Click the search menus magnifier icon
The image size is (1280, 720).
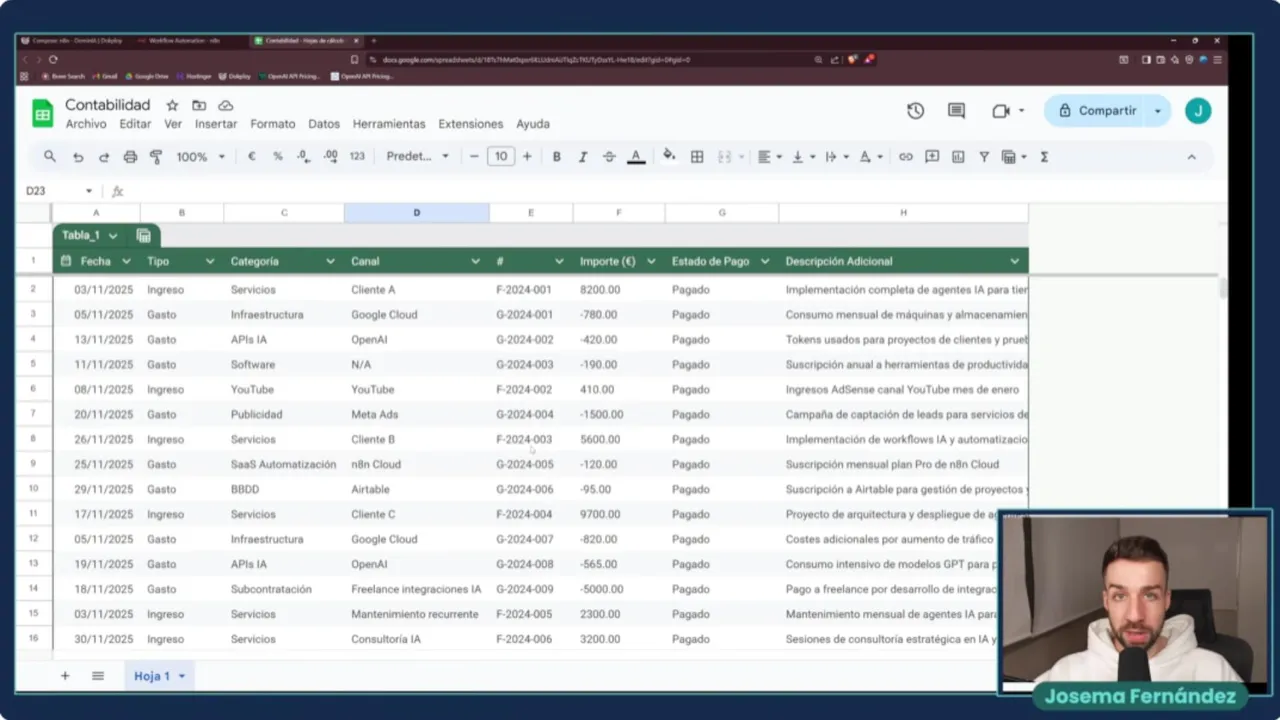[50, 157]
